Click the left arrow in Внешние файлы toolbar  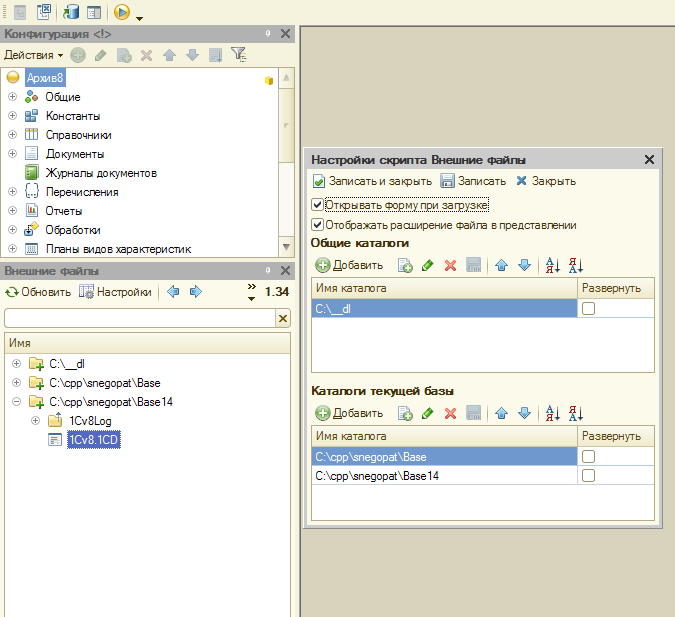(x=173, y=292)
